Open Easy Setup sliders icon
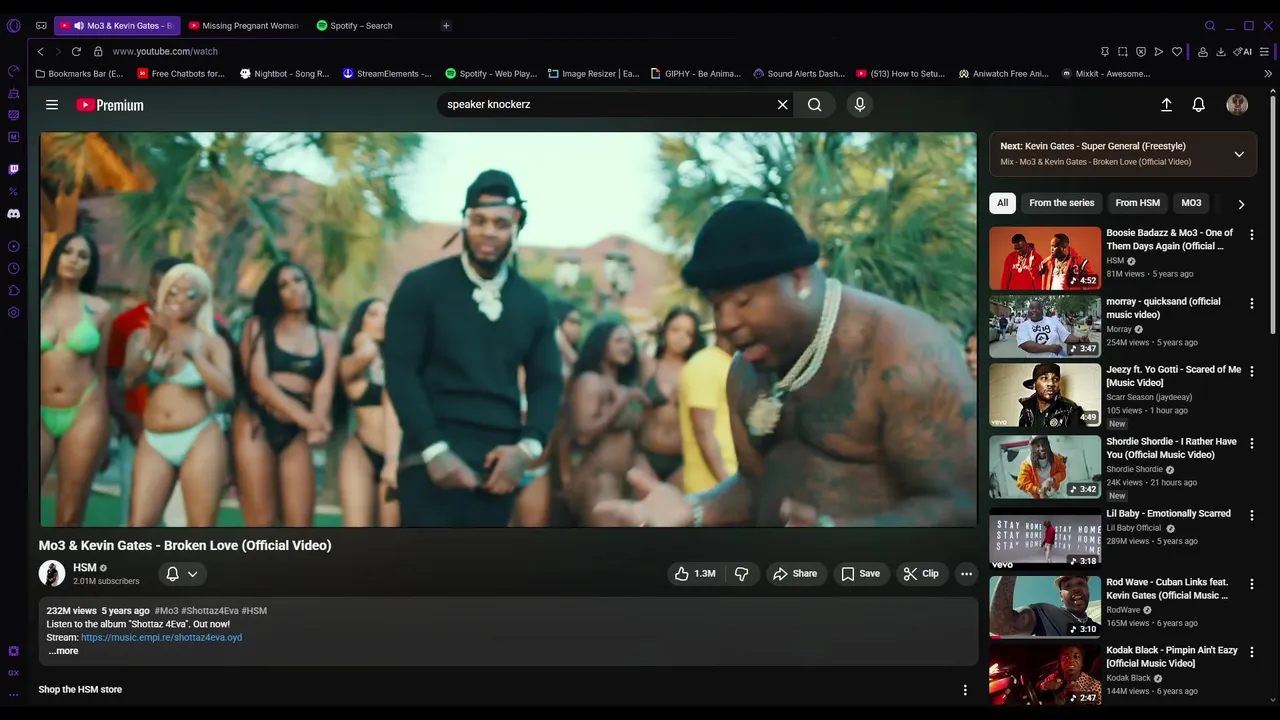Viewport: 1280px width, 720px height. click(x=1265, y=51)
